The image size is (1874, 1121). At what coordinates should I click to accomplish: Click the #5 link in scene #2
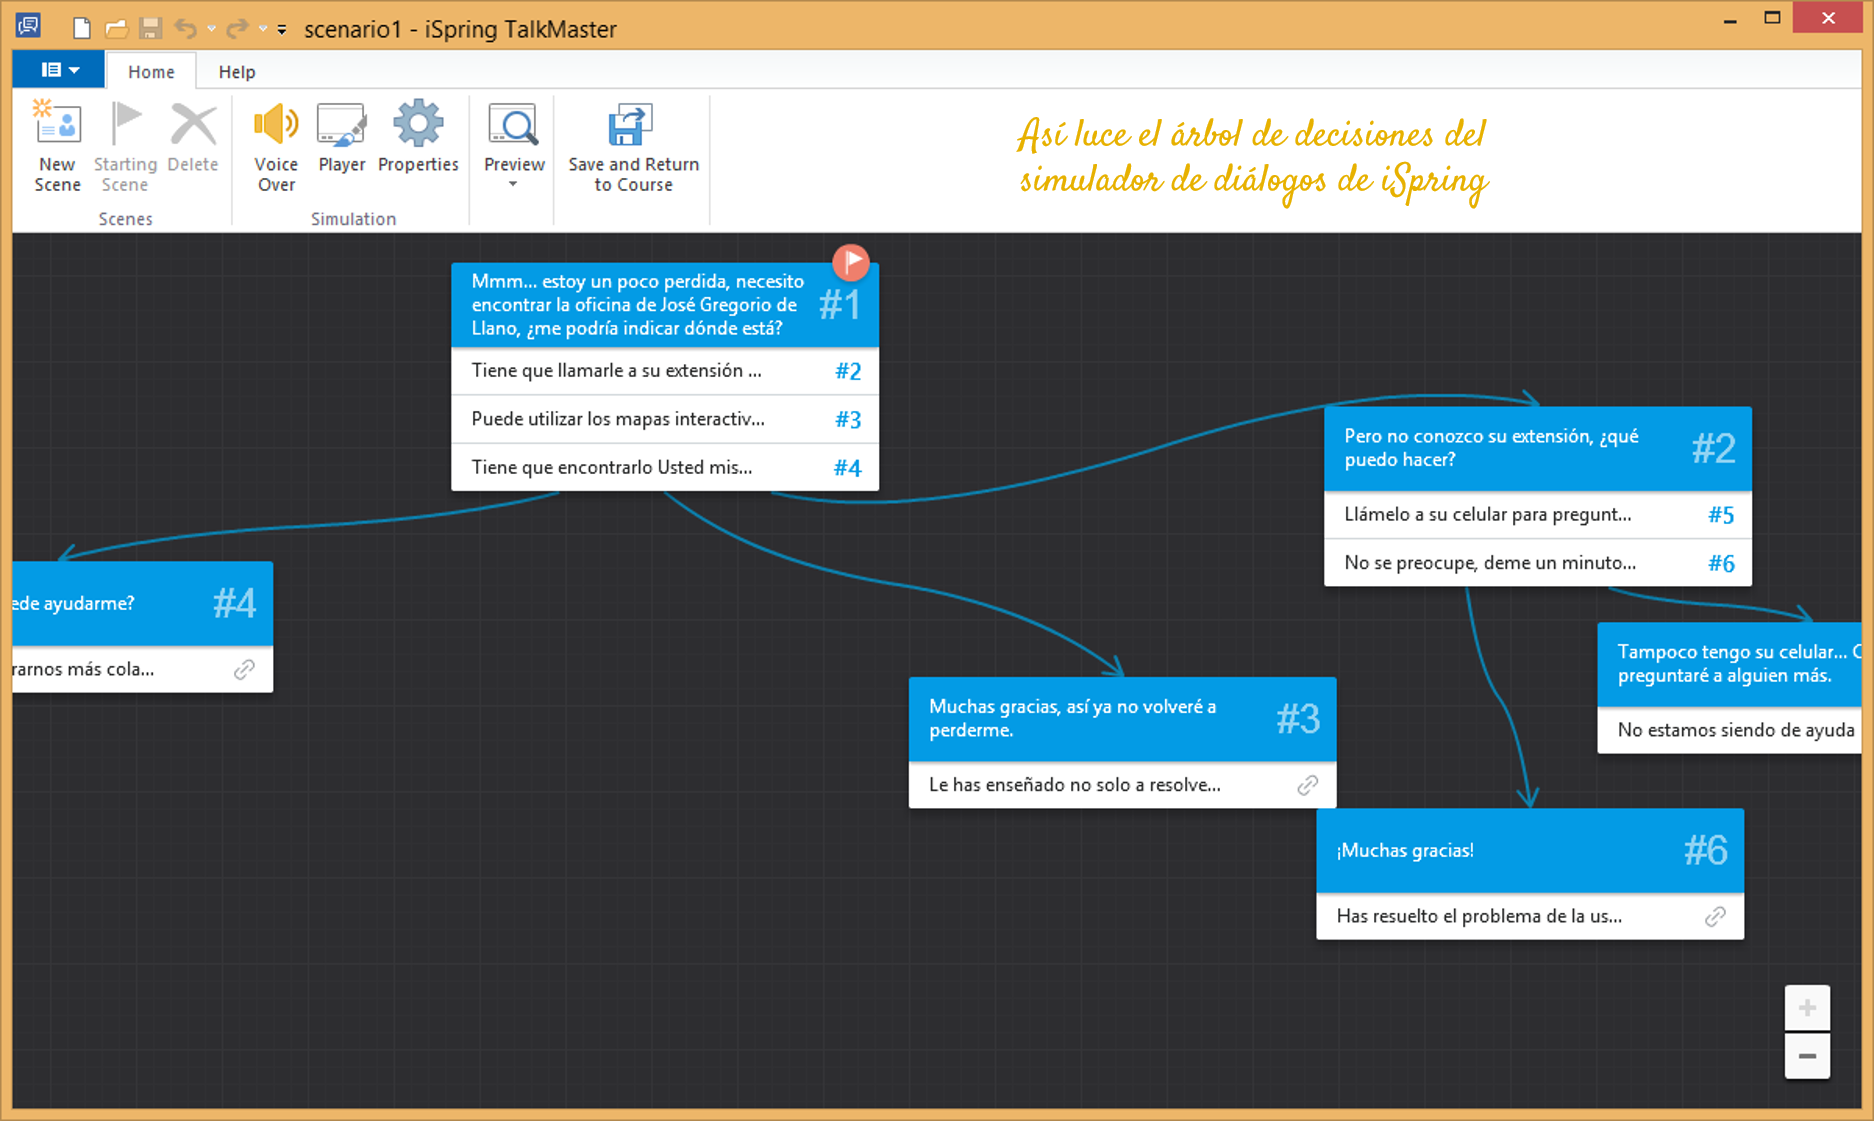[x=1721, y=515]
